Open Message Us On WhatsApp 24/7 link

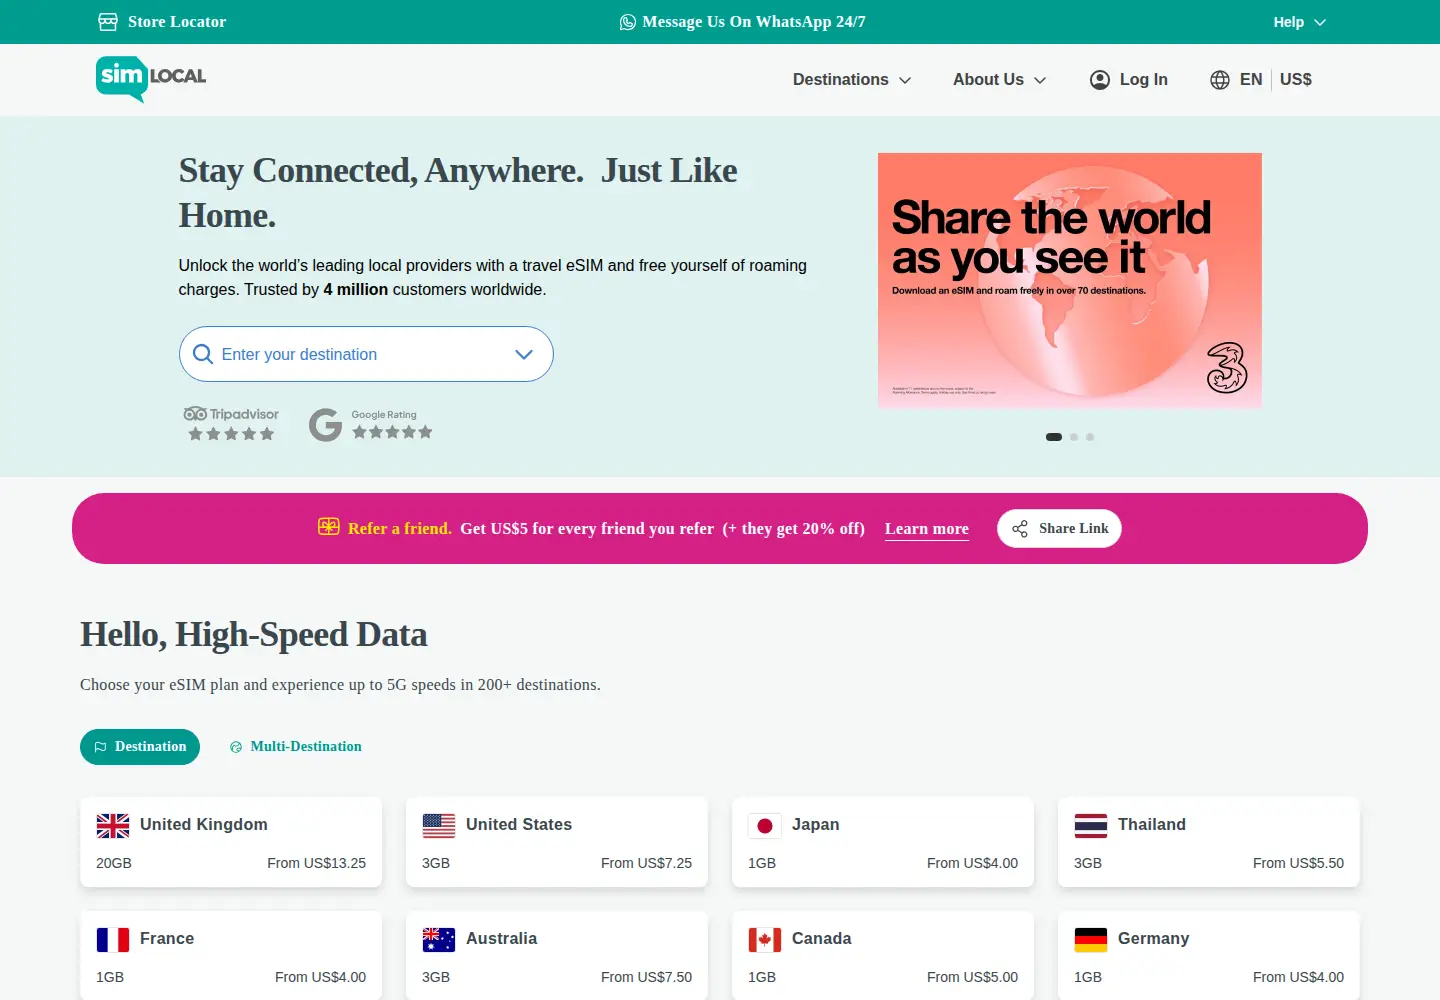(x=743, y=22)
